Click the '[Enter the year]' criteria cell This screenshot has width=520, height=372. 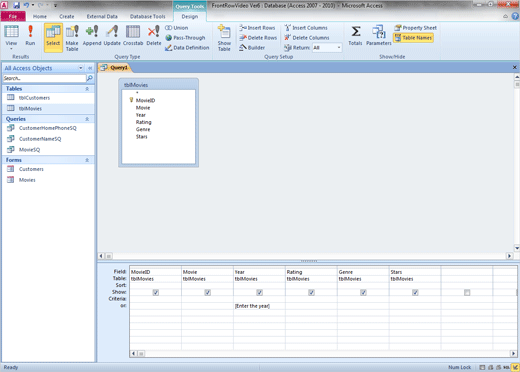259,306
